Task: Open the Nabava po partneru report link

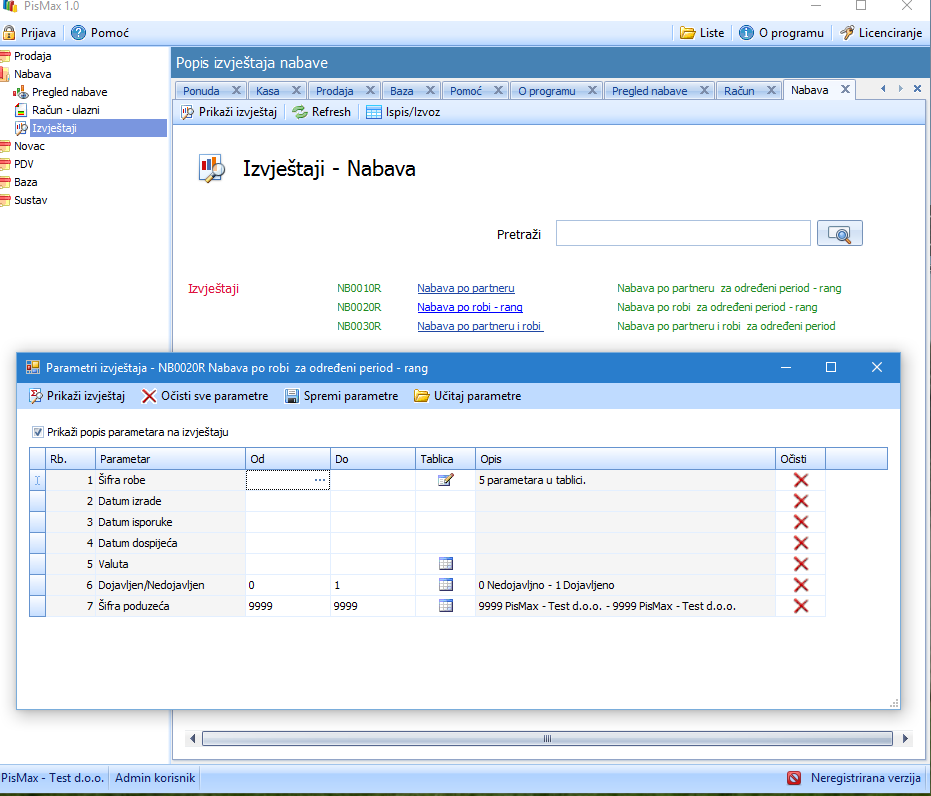Action: 466,288
